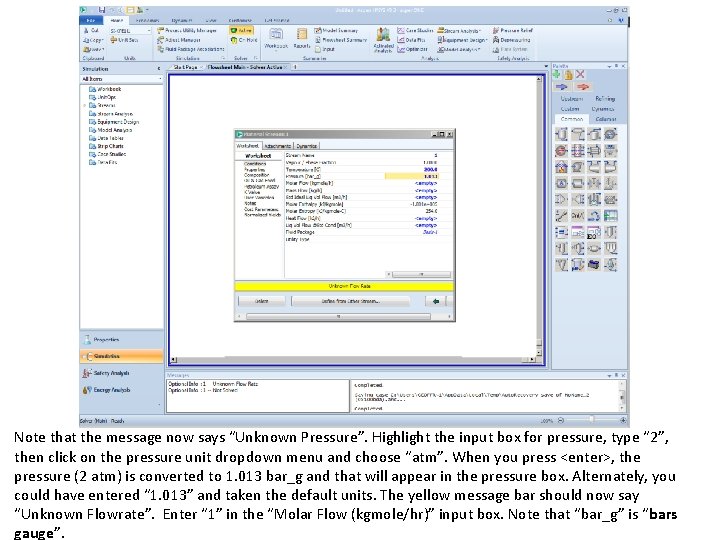This screenshot has width=720, height=540.
Task: Select Strip Charts in navigation tree
Action: click(110, 146)
